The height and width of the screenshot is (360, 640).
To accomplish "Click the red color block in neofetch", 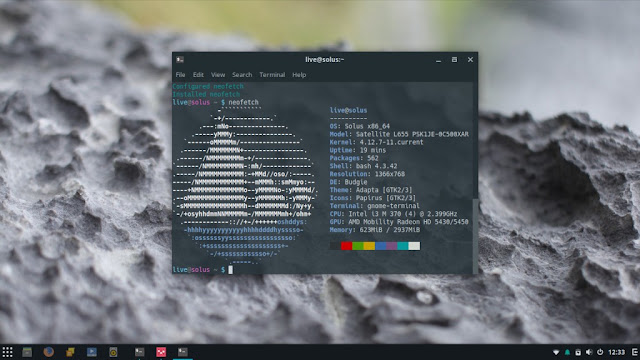I will [x=347, y=246].
